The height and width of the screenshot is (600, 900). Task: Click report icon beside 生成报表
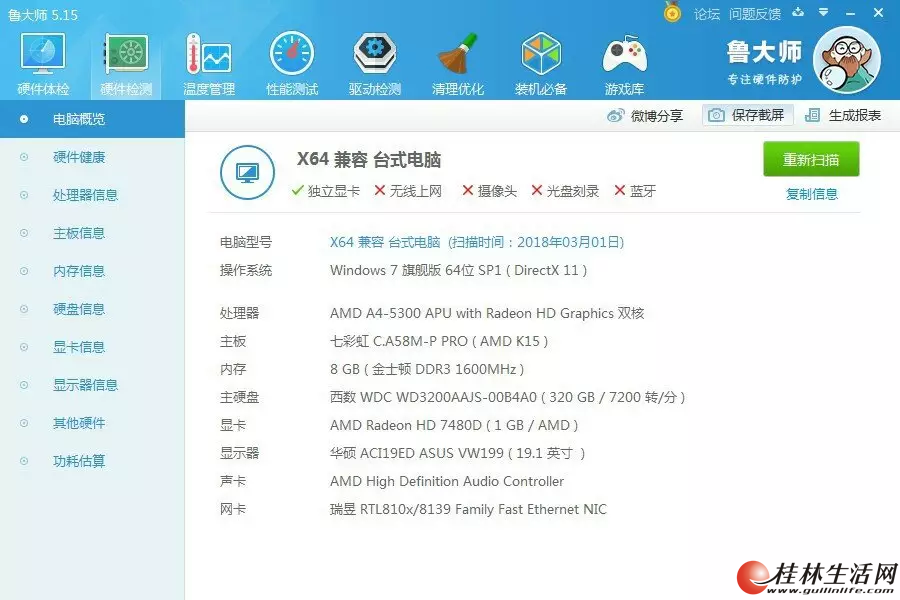pos(812,115)
